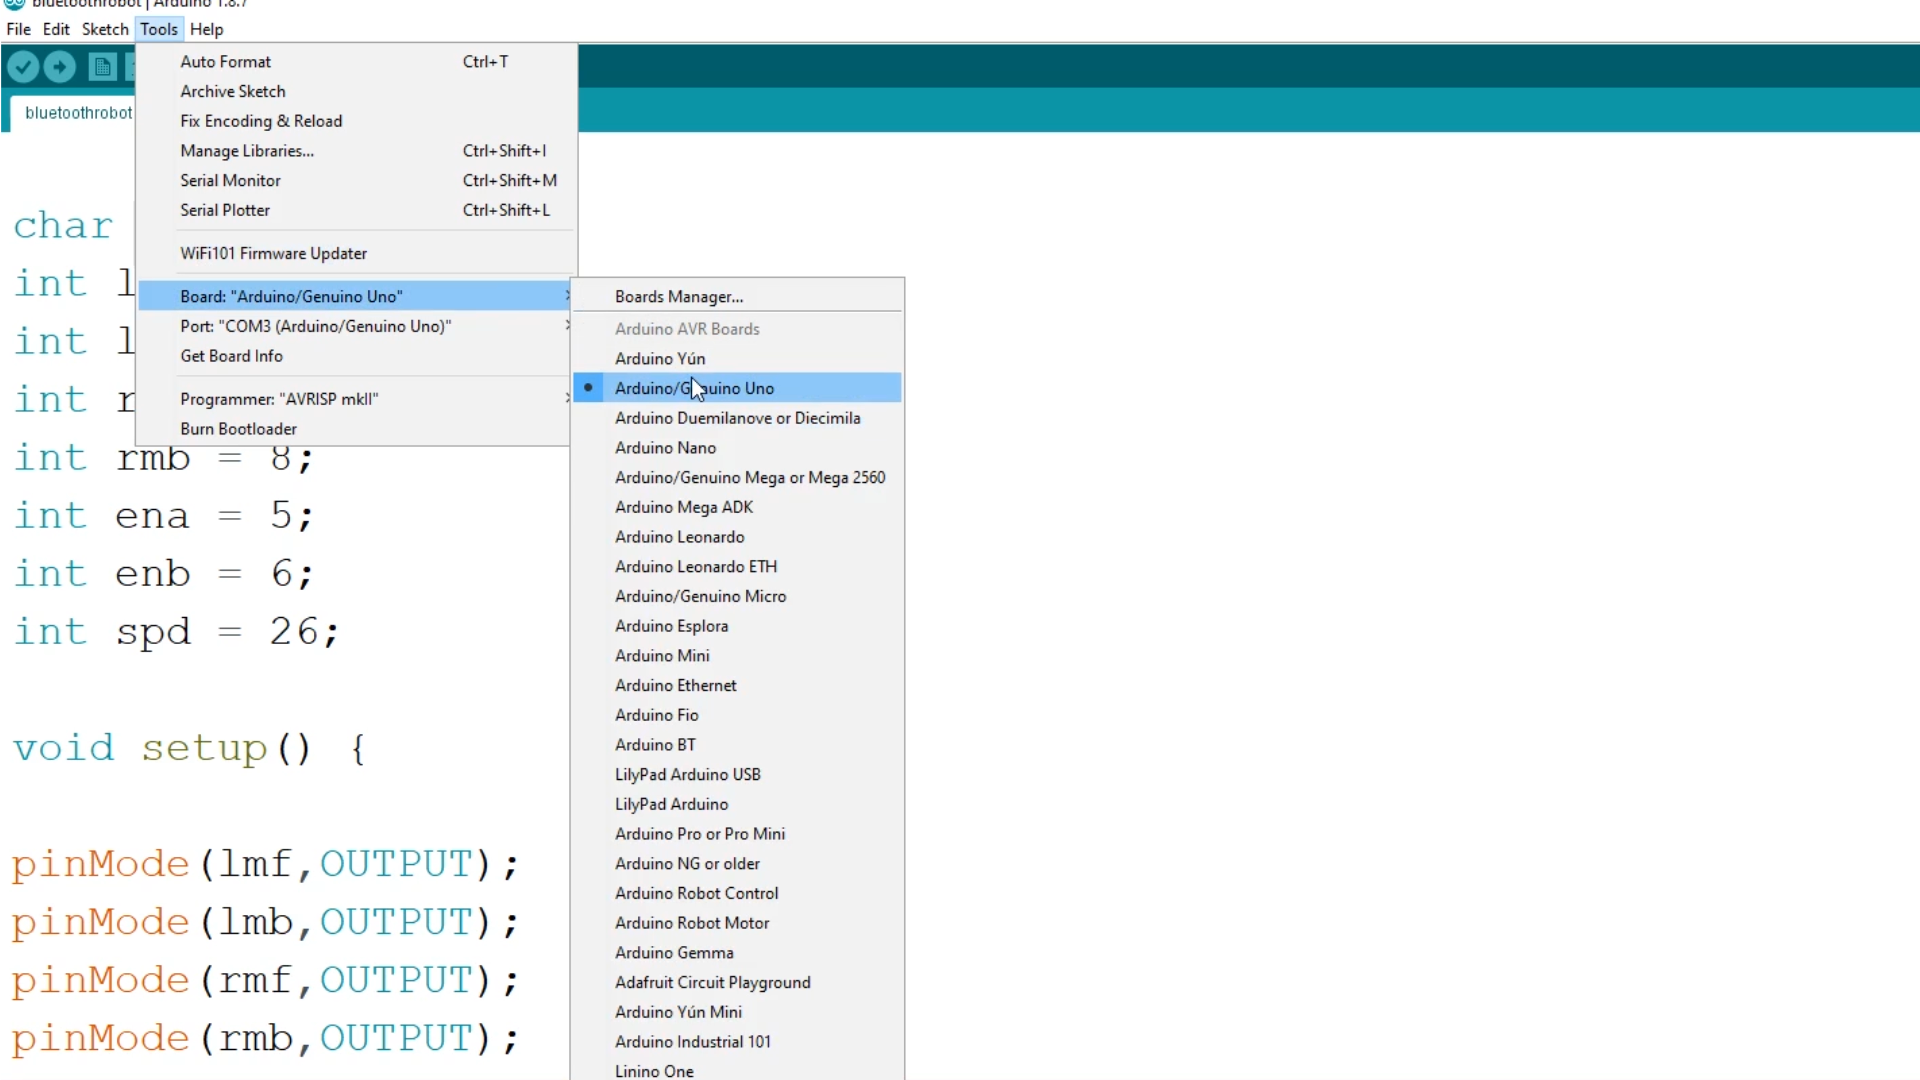Viewport: 1920px width, 1080px height.
Task: Choose Arduino Robot Motor board
Action: pos(737,924)
